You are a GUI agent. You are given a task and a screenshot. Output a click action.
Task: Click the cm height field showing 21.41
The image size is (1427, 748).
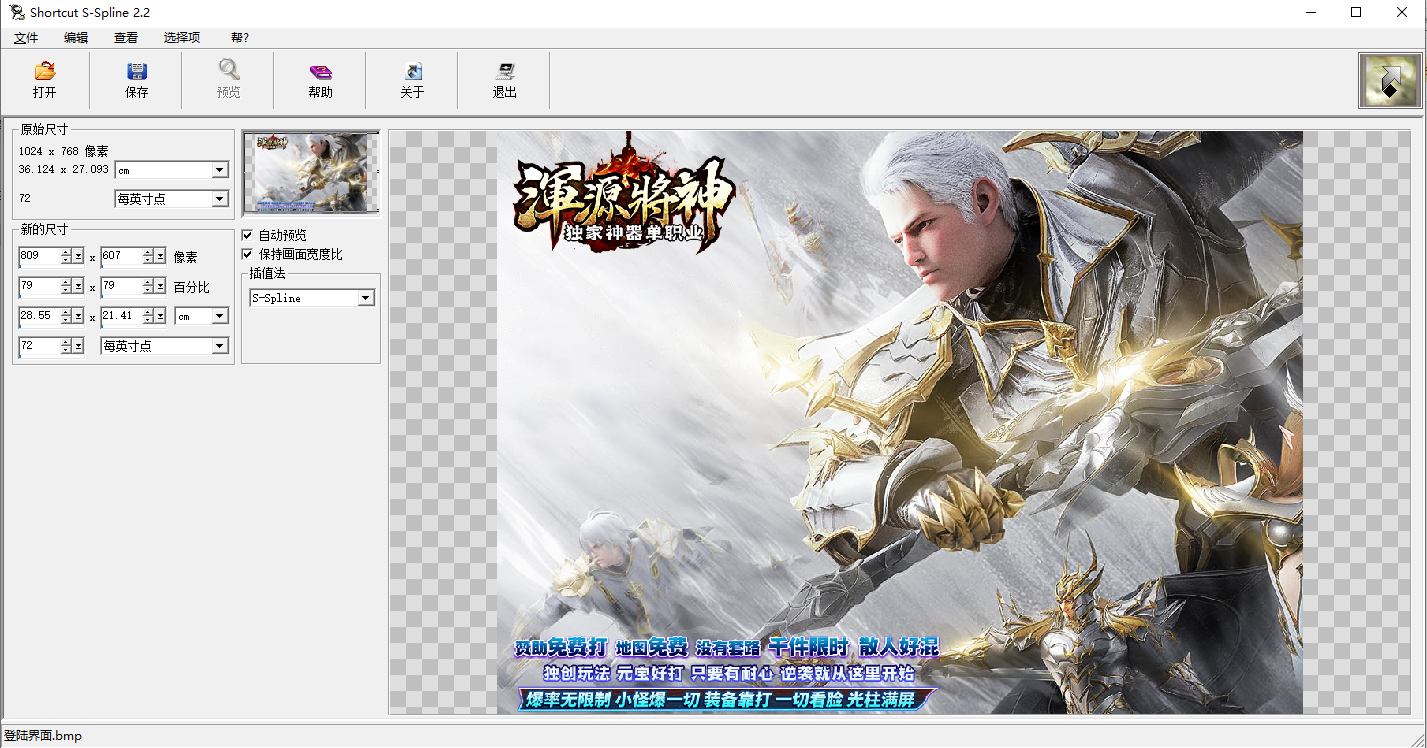(x=121, y=316)
